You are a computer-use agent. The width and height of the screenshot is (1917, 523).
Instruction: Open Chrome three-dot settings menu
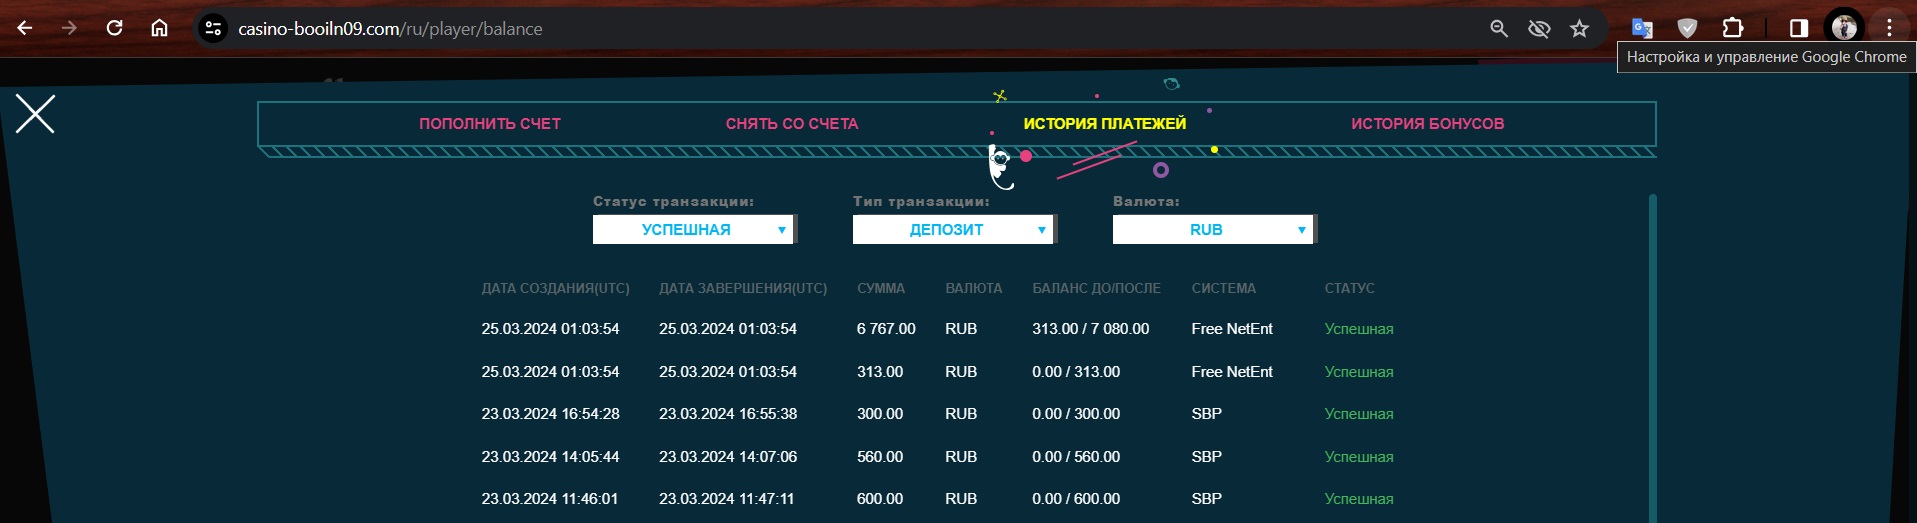point(1889,29)
